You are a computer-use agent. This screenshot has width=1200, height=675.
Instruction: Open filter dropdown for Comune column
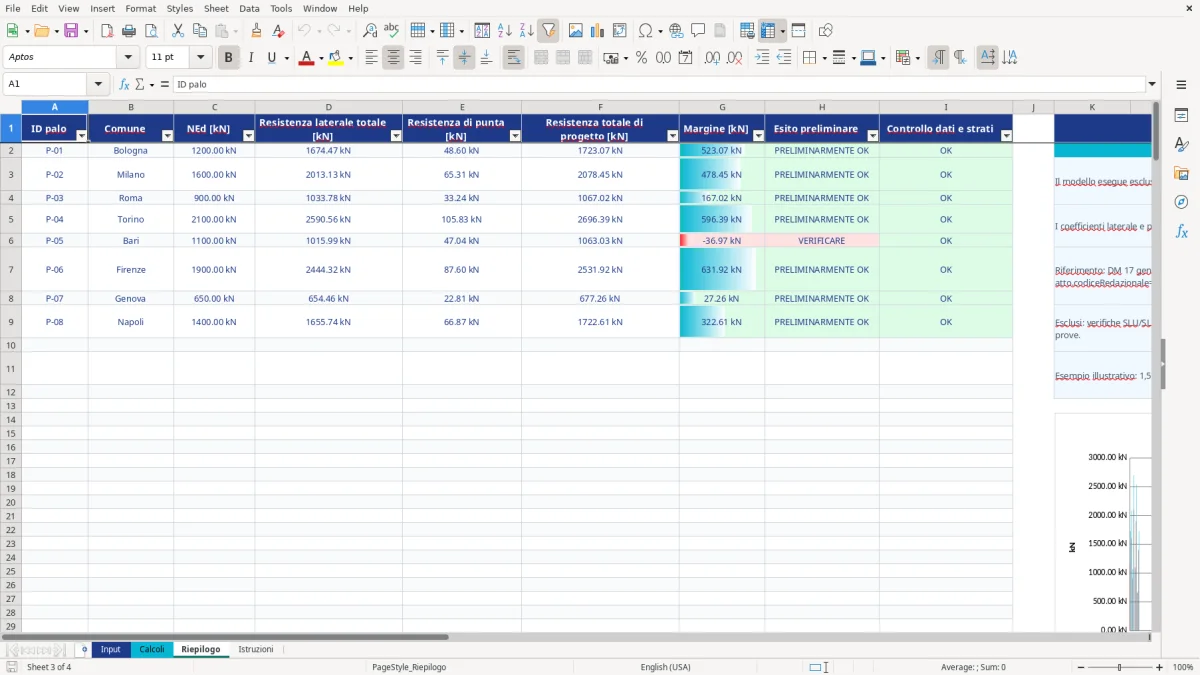pyautogui.click(x=167, y=135)
